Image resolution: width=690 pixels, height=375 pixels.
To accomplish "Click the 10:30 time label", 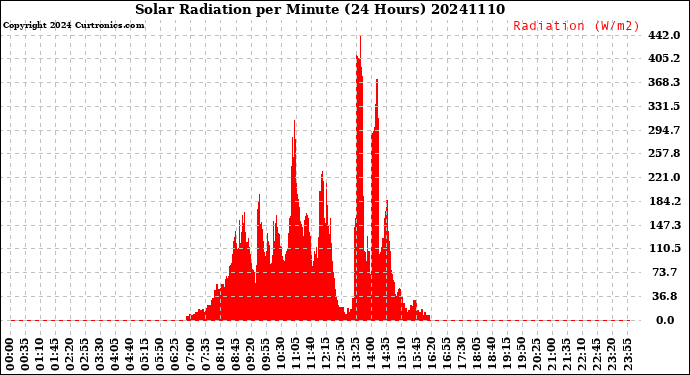I will click(x=281, y=355).
